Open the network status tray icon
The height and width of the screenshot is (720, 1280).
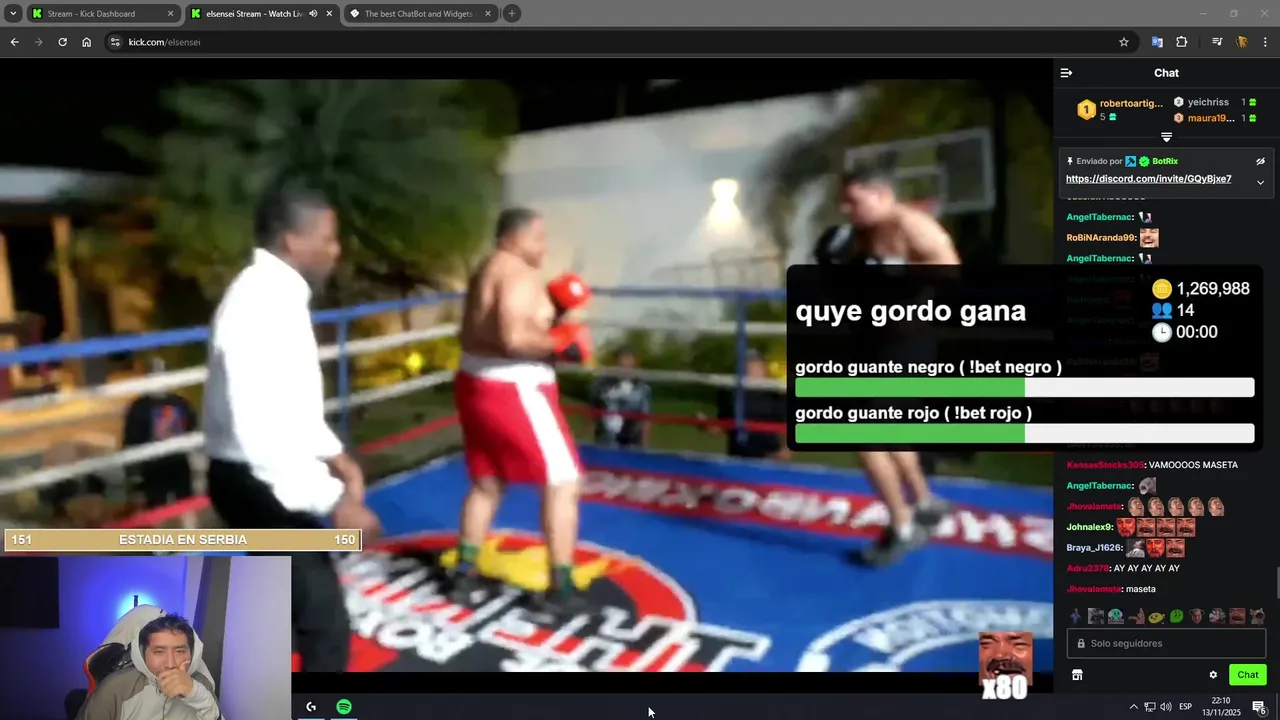pyautogui.click(x=1150, y=707)
